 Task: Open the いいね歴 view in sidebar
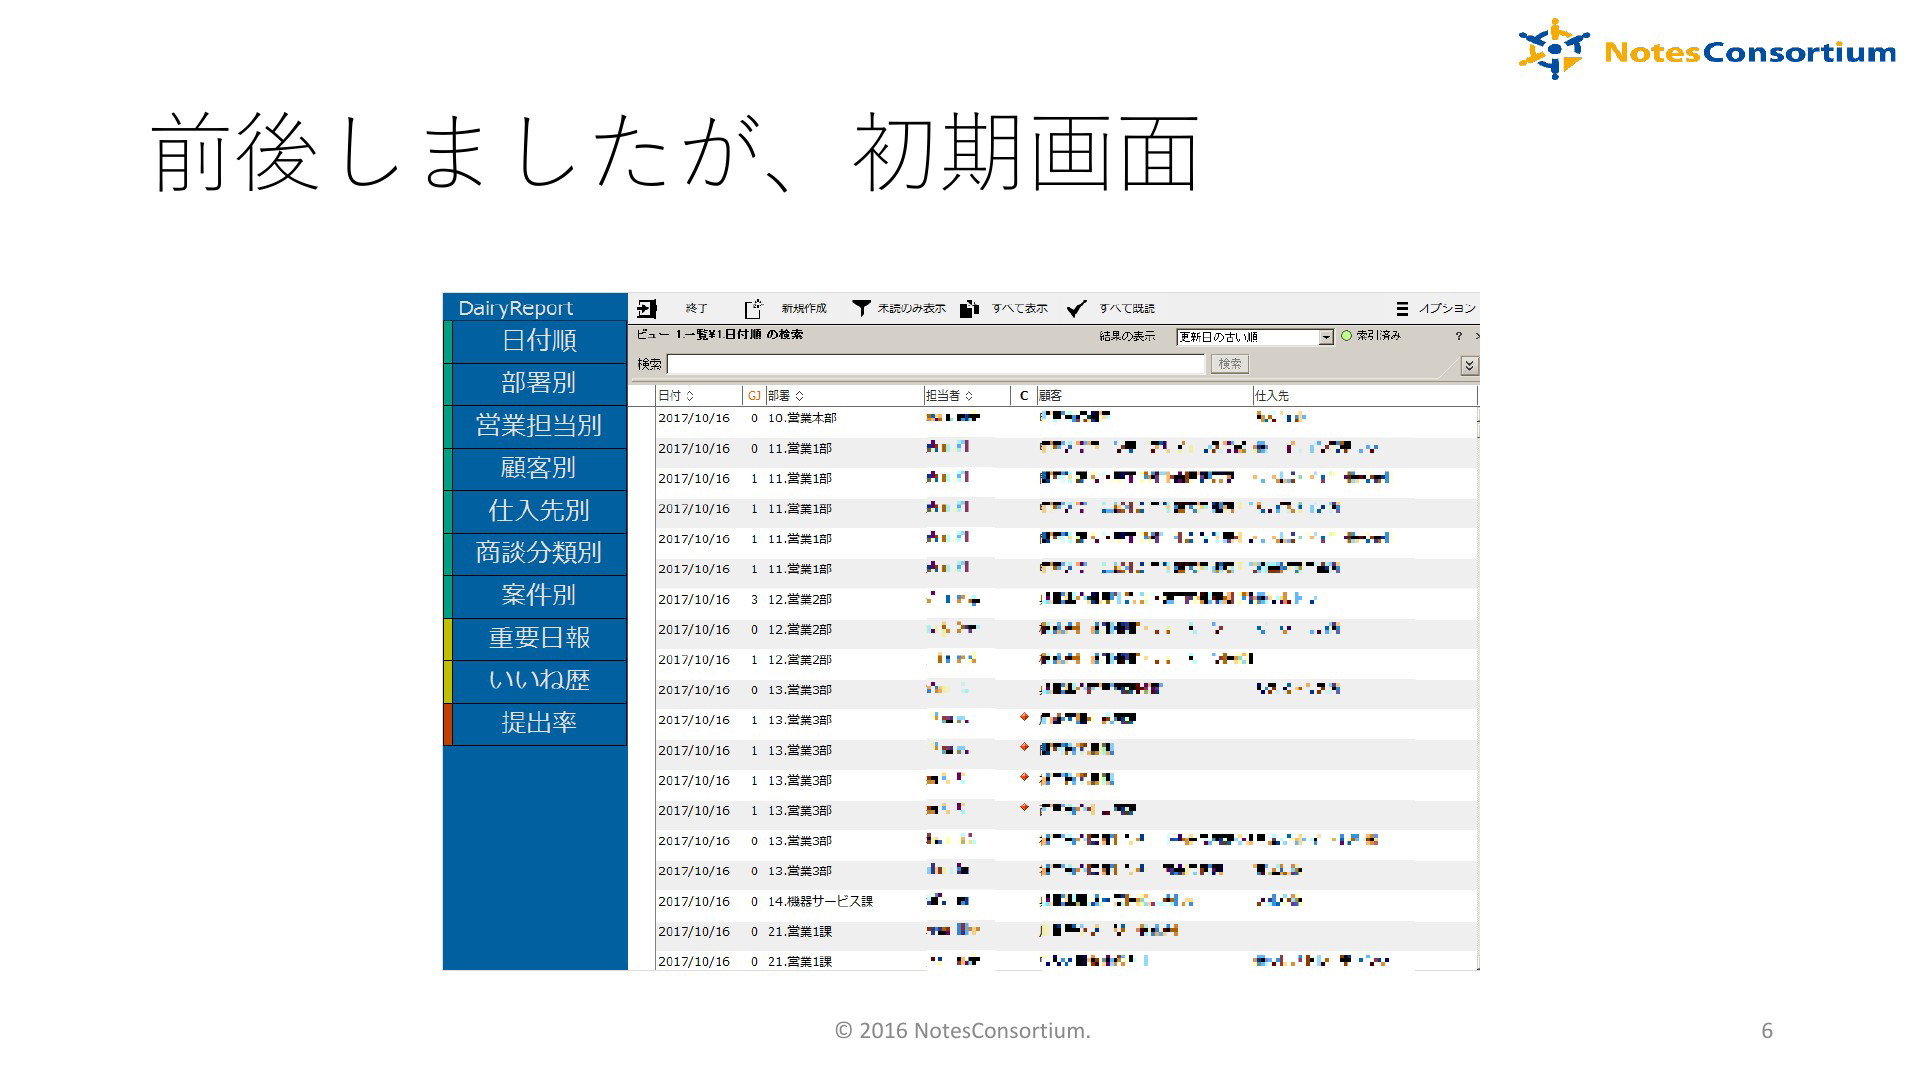point(538,680)
